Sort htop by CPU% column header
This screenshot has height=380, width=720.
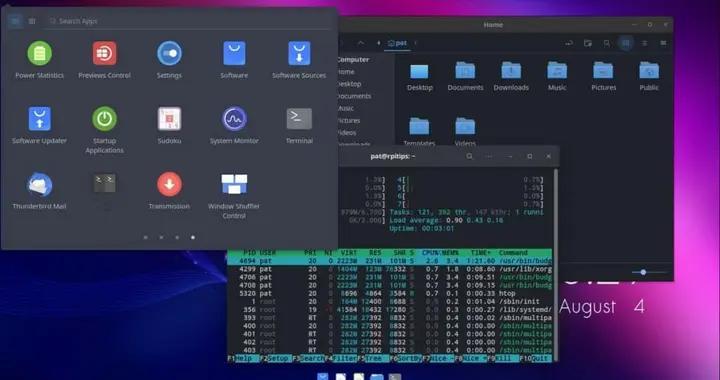coord(431,253)
